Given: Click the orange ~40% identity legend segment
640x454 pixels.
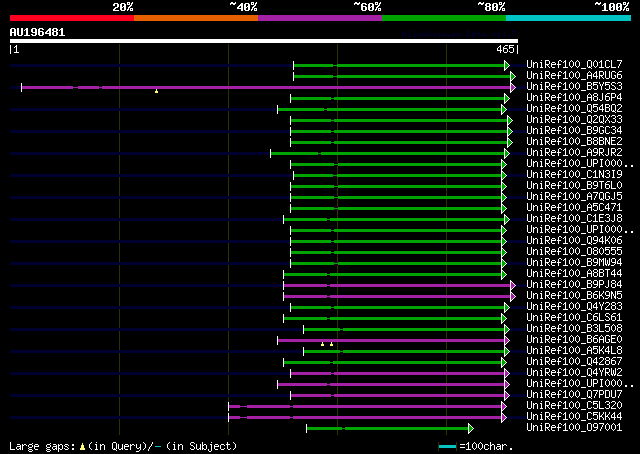Looking at the screenshot, I should point(195,18).
